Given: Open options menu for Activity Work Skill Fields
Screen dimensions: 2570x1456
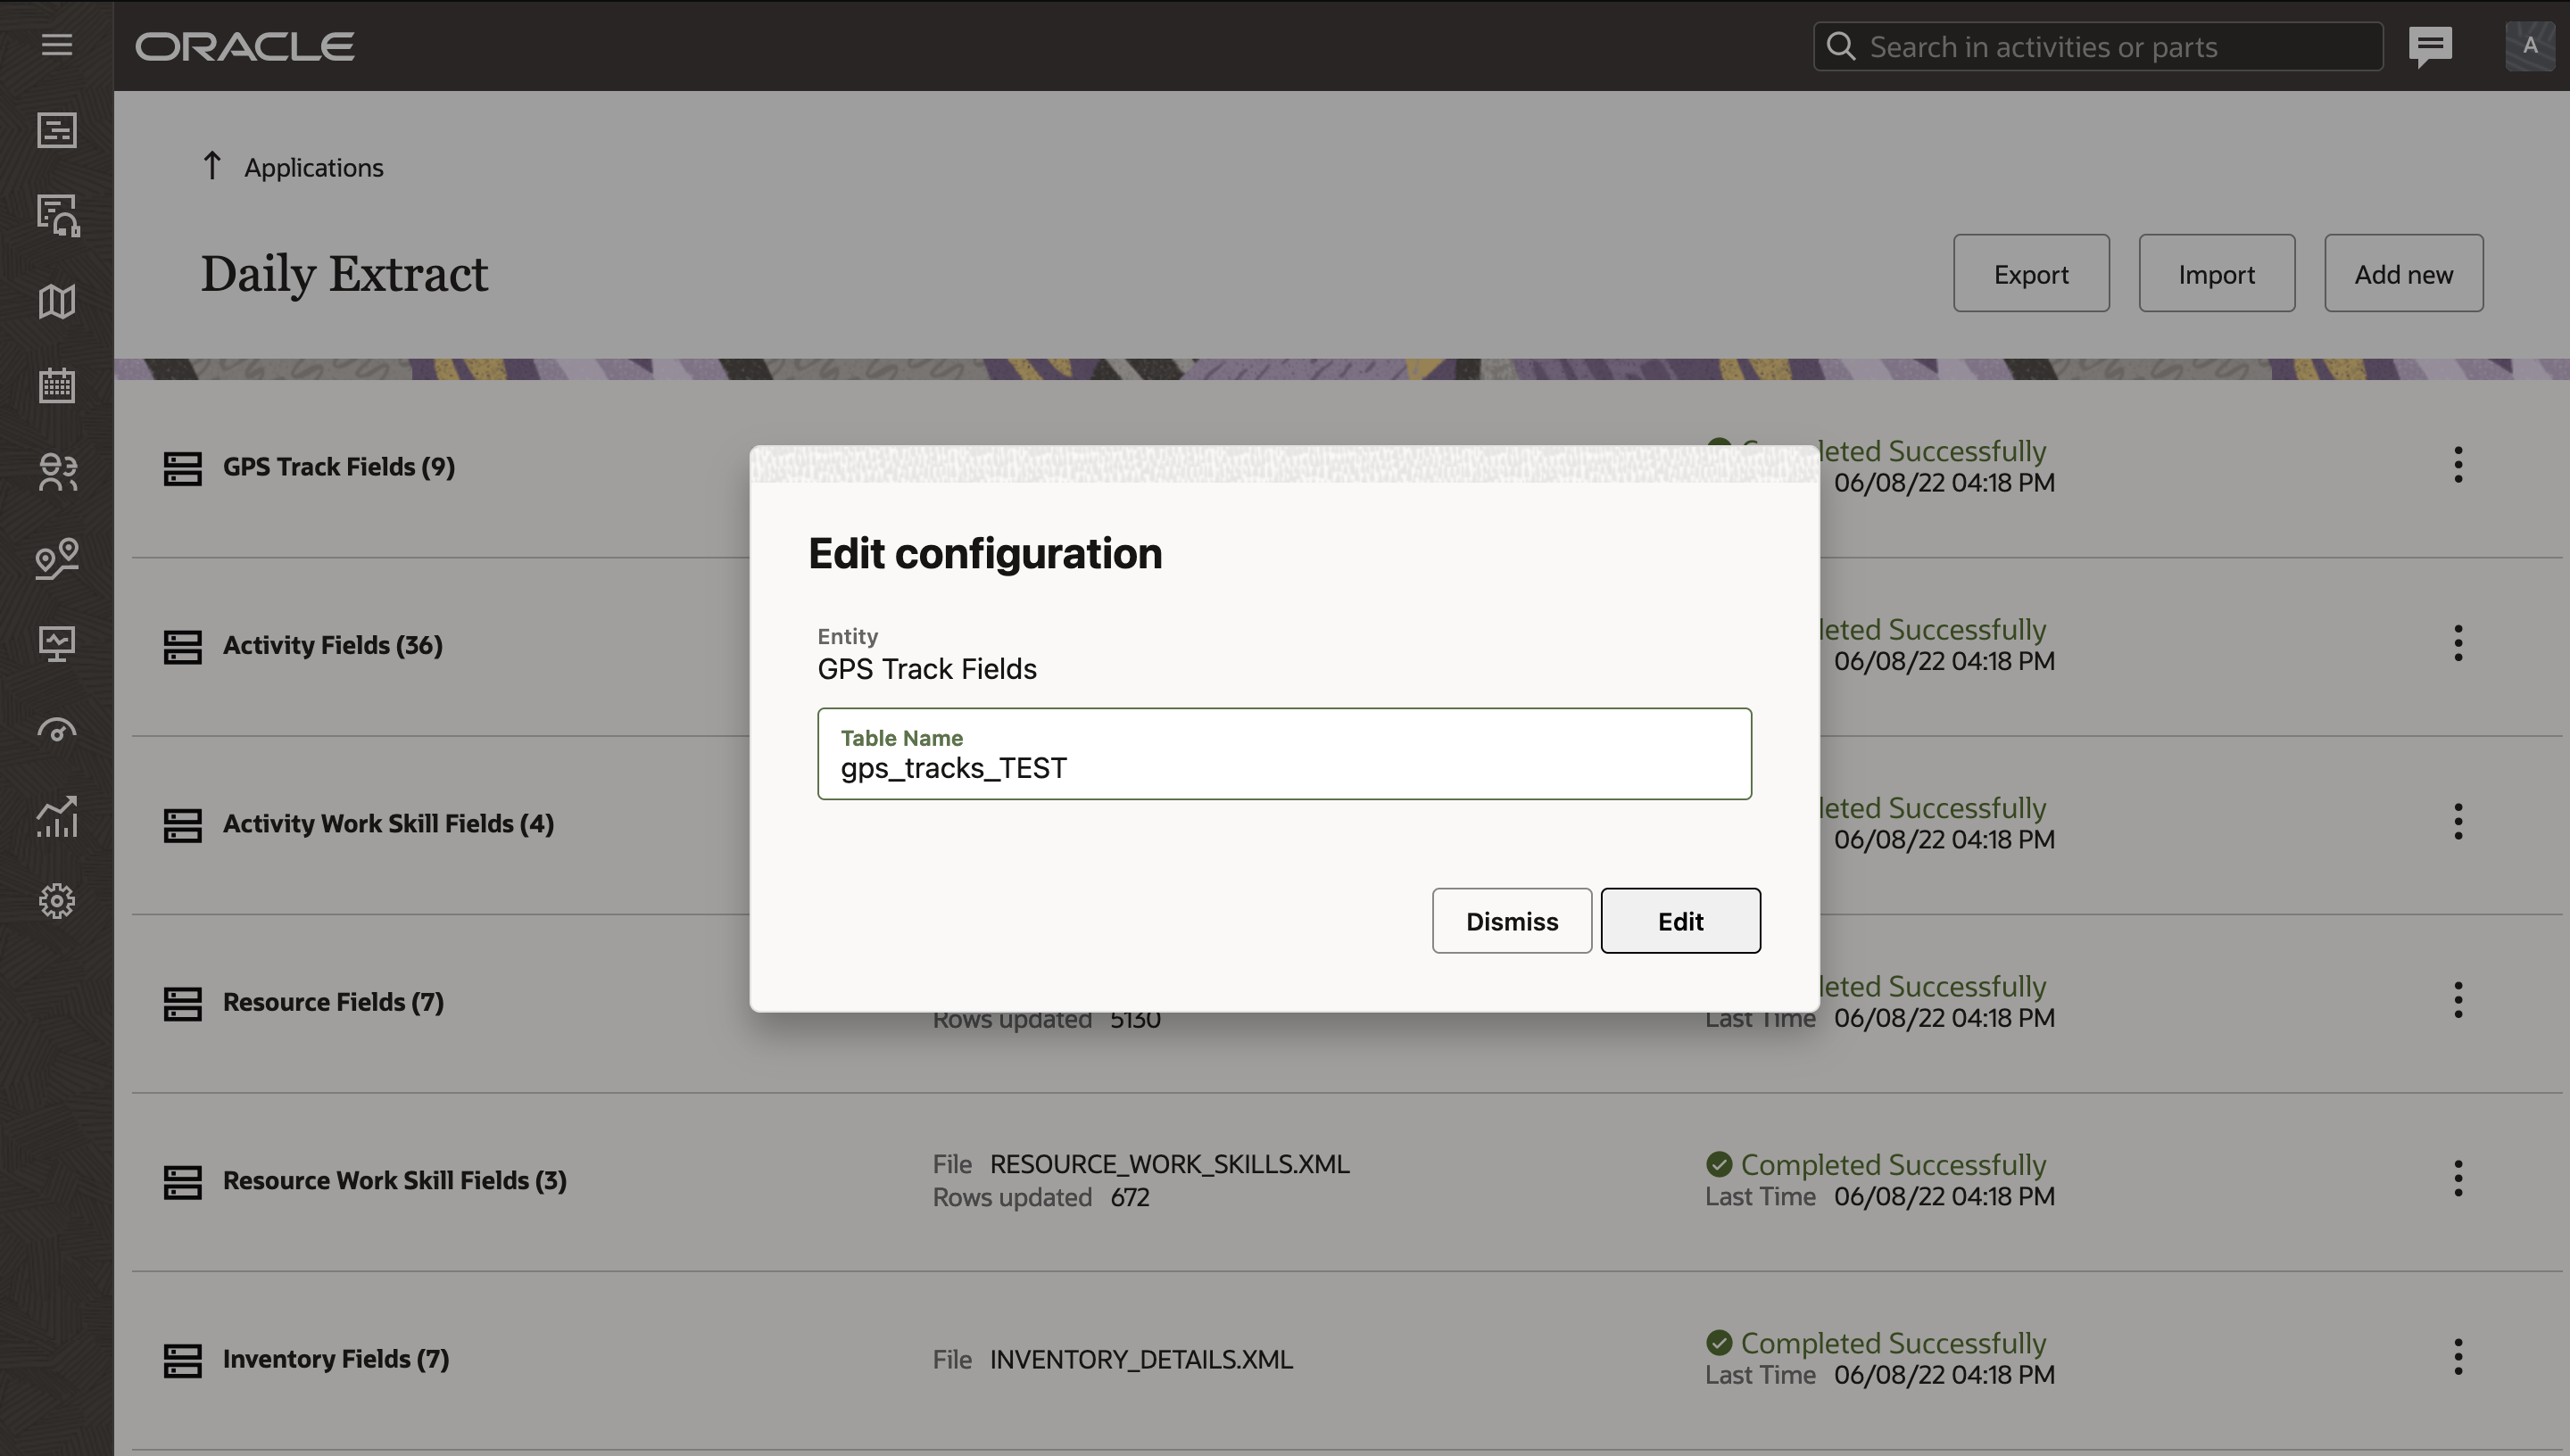Looking at the screenshot, I should pos(2458,822).
